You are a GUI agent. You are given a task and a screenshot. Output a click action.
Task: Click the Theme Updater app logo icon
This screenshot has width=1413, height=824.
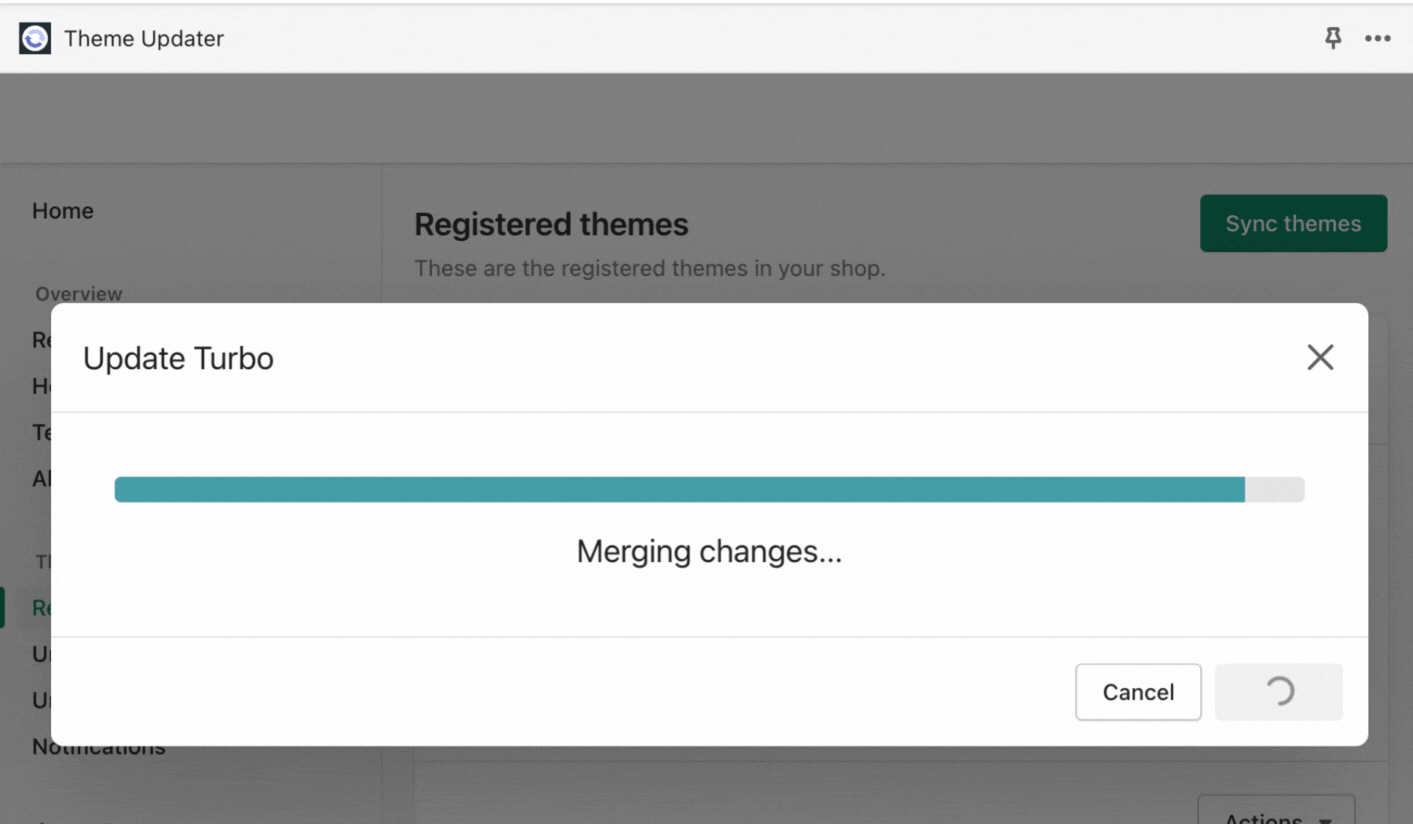pos(35,39)
